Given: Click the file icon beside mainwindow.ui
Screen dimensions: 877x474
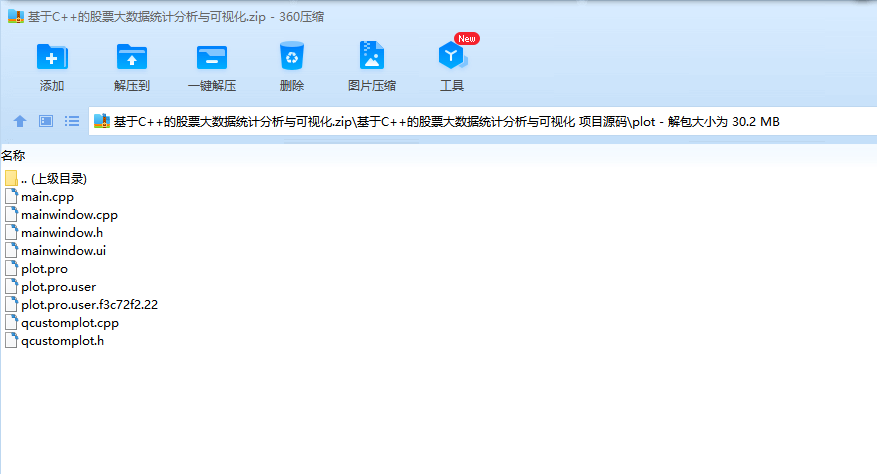Looking at the screenshot, I should (11, 250).
